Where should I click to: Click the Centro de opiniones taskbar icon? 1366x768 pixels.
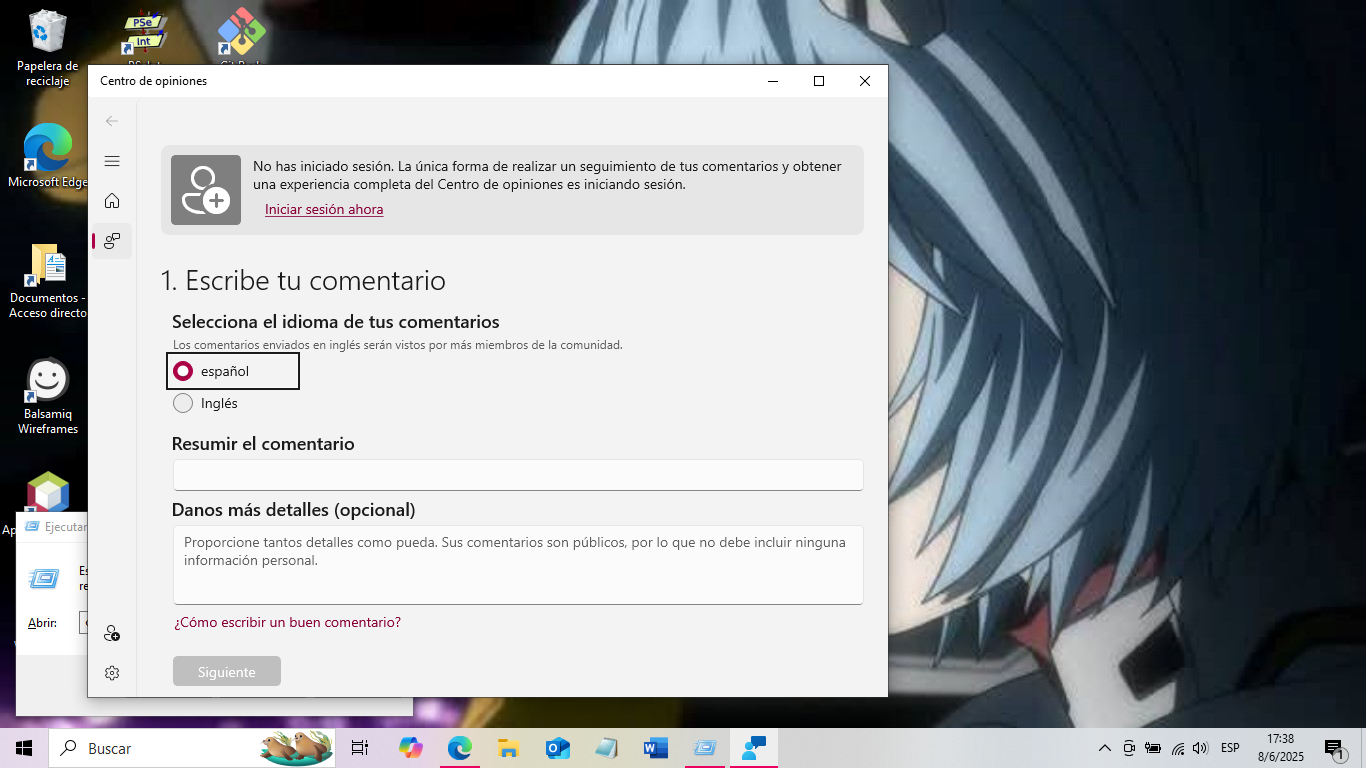[754, 748]
